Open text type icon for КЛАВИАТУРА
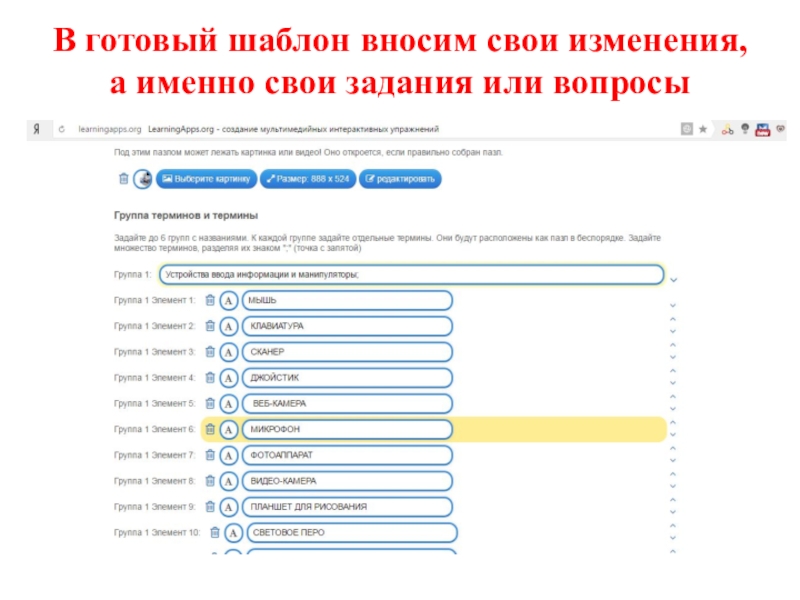The height and width of the screenshot is (600, 800). (x=229, y=326)
